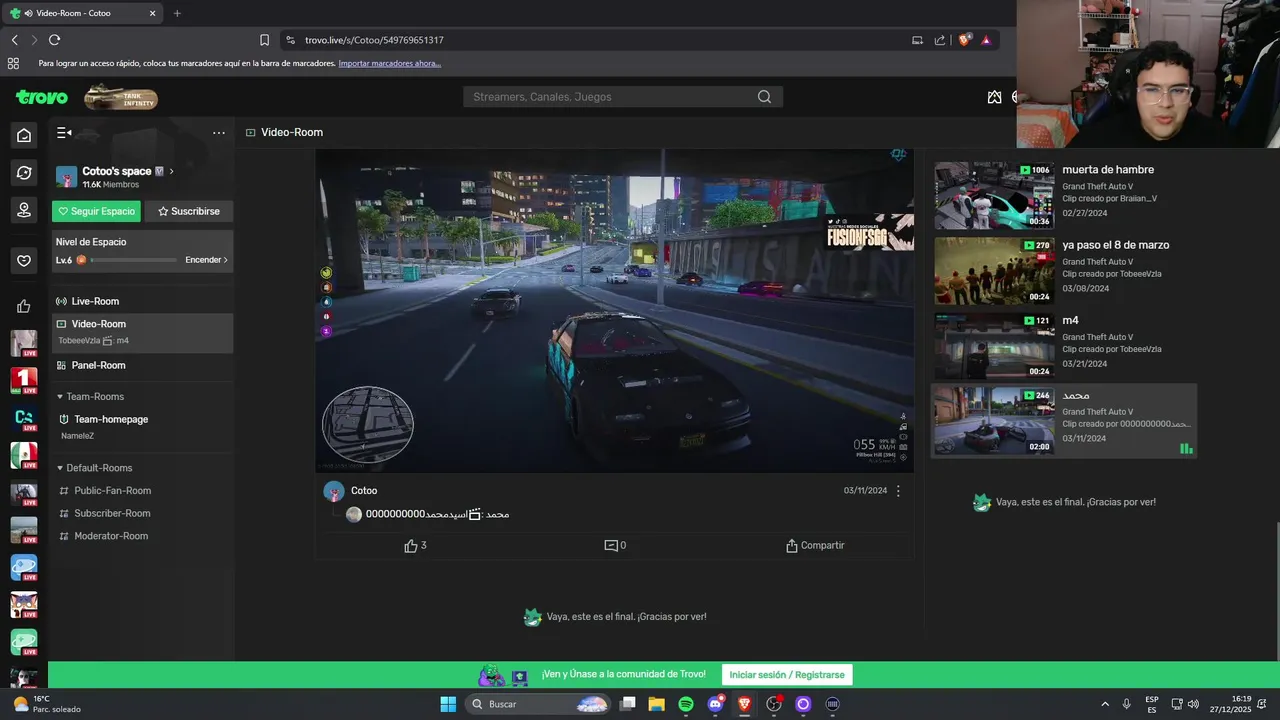Open Spotify from the taskbar
Viewport: 1280px width, 720px height.
(x=686, y=704)
